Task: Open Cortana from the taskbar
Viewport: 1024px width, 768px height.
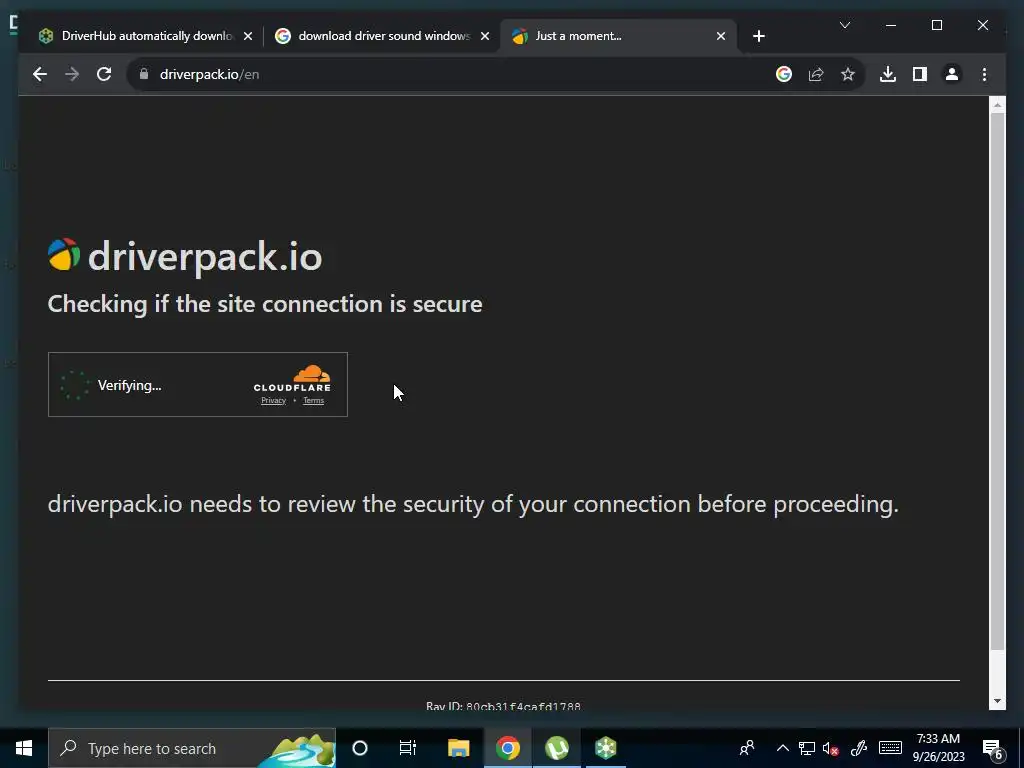Action: [360, 748]
